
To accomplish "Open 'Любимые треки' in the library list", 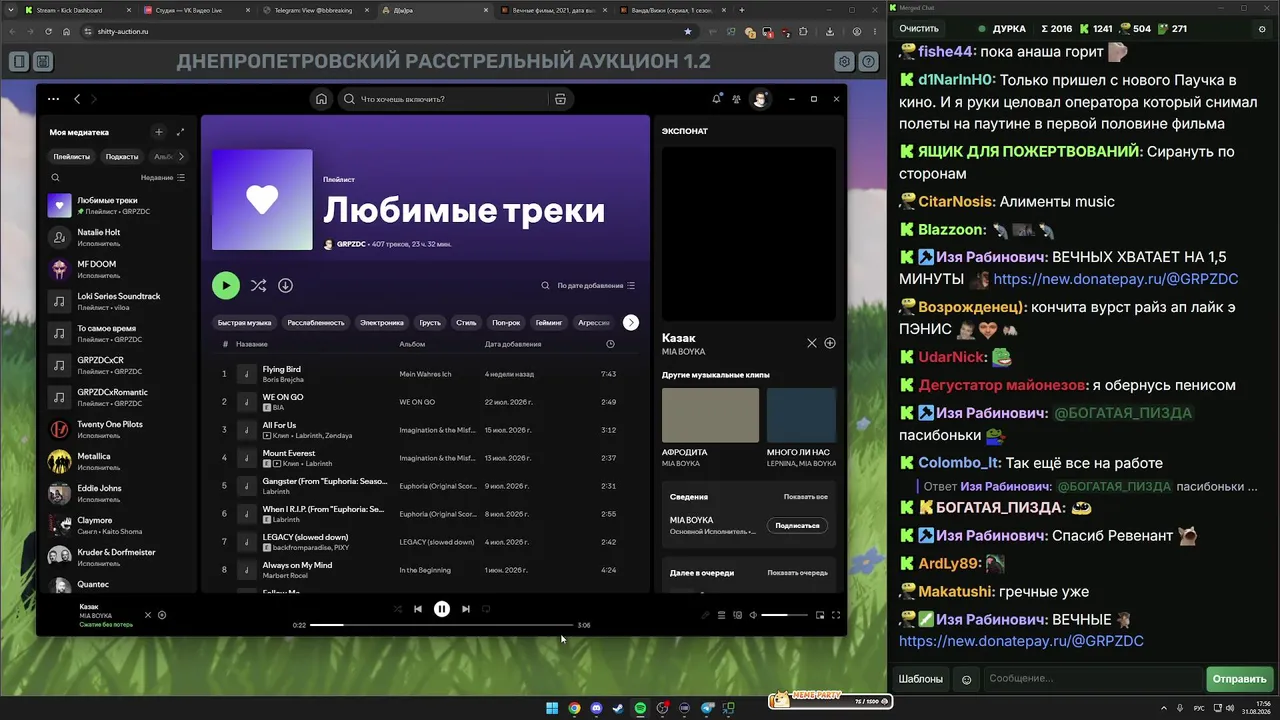I will point(120,205).
